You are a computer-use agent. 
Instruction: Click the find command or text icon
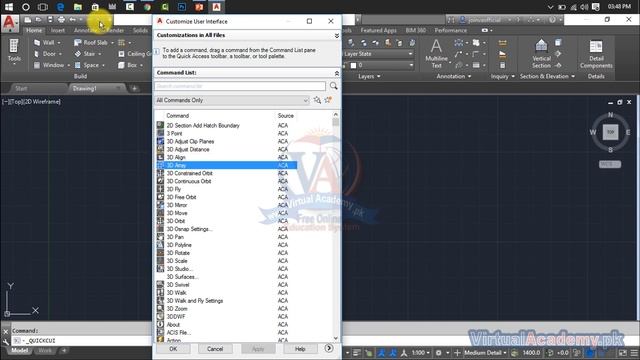(317, 100)
